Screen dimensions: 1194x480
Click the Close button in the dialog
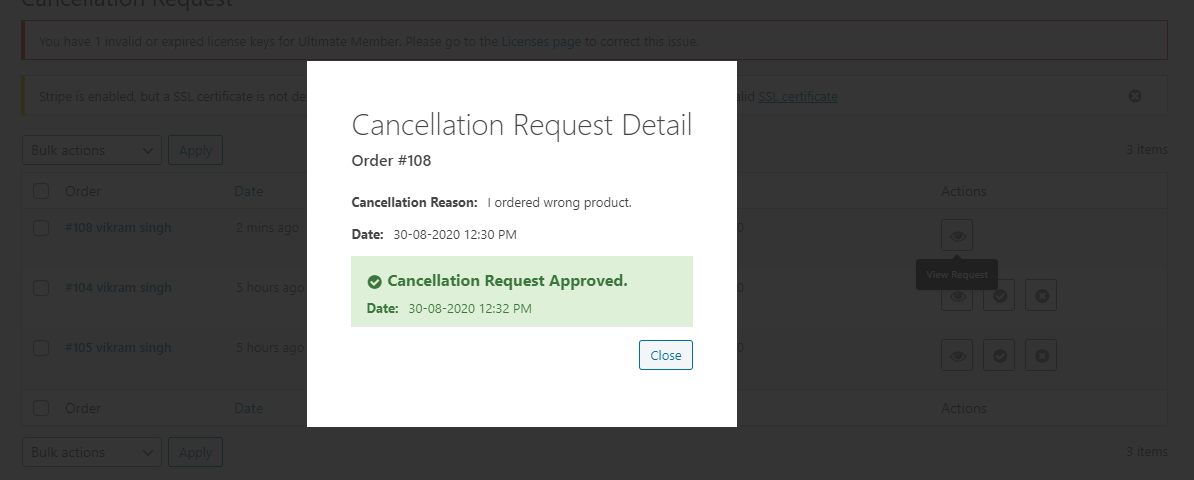coord(666,355)
